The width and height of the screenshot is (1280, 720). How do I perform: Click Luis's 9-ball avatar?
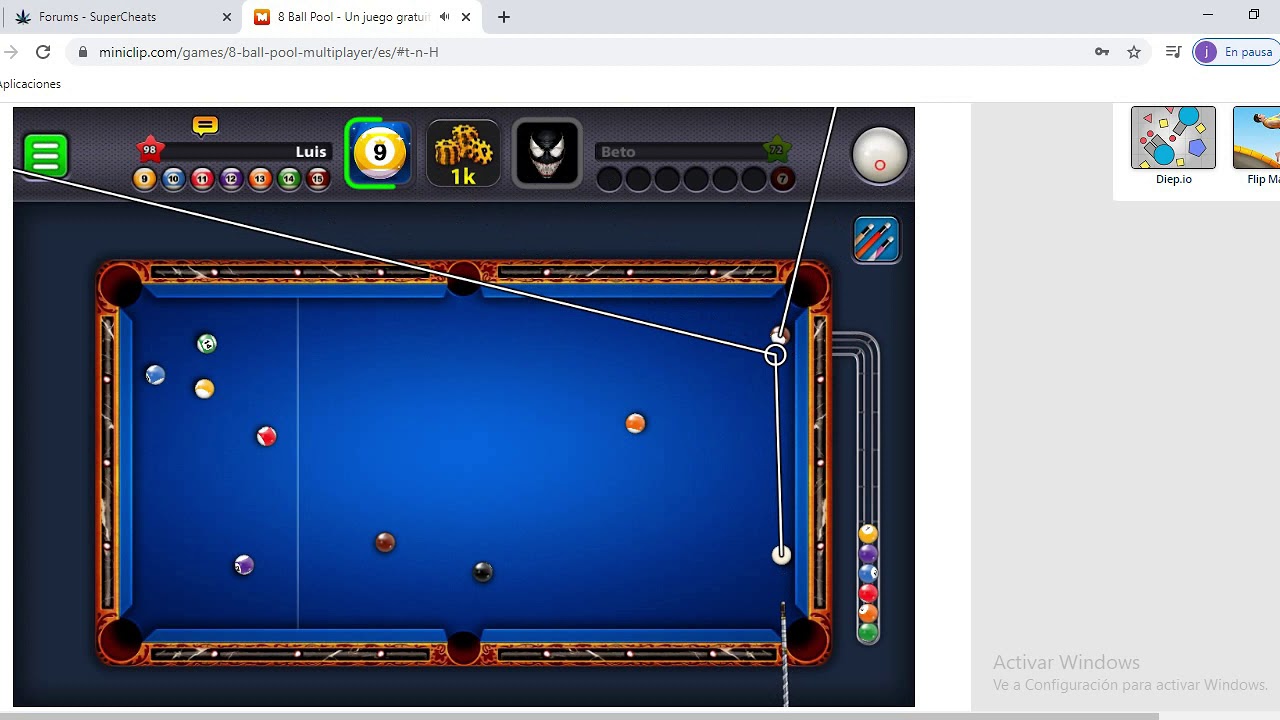[x=379, y=153]
